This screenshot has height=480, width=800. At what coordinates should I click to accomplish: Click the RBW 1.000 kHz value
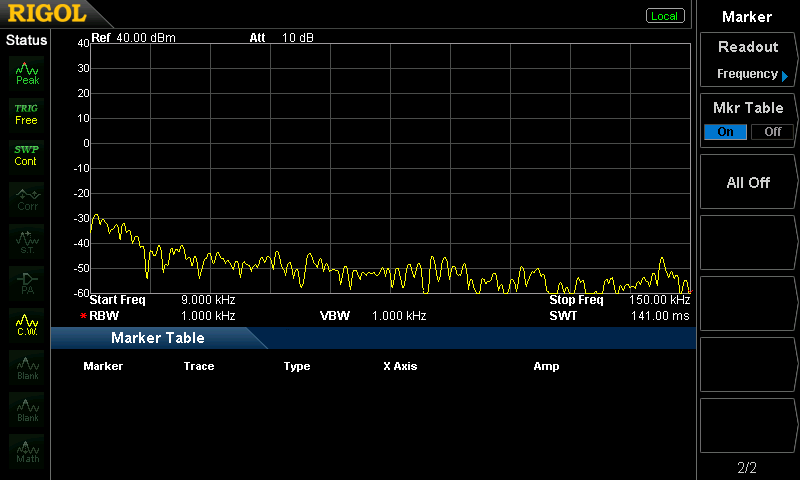(208, 316)
